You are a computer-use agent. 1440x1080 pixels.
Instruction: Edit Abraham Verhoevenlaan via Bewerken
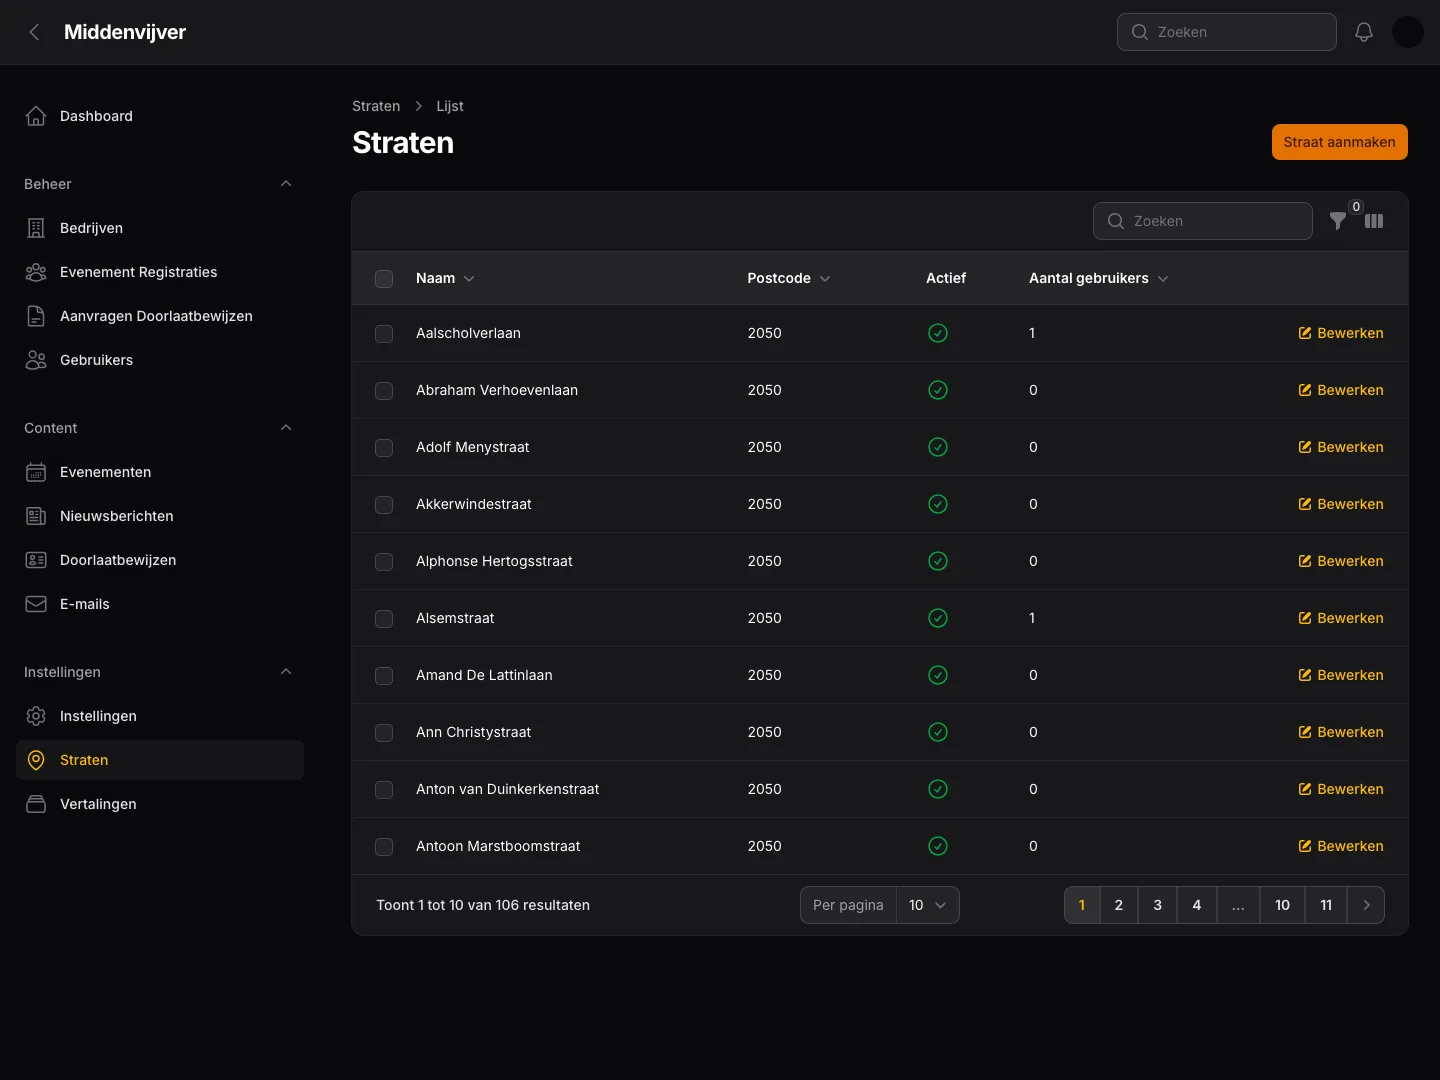[1341, 390]
